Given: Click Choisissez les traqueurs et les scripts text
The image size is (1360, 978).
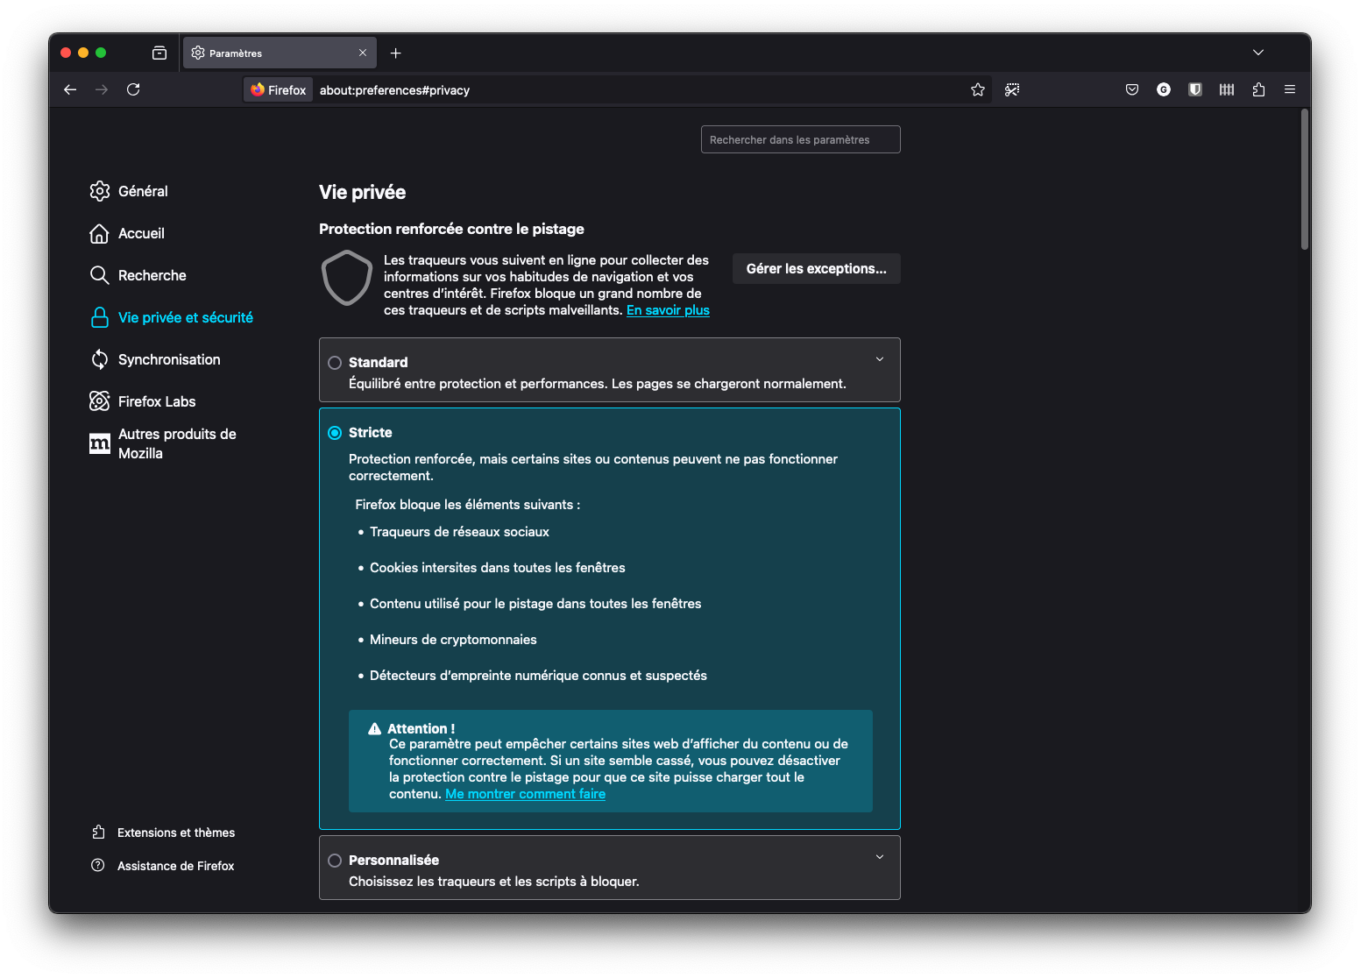Looking at the screenshot, I should [494, 882].
